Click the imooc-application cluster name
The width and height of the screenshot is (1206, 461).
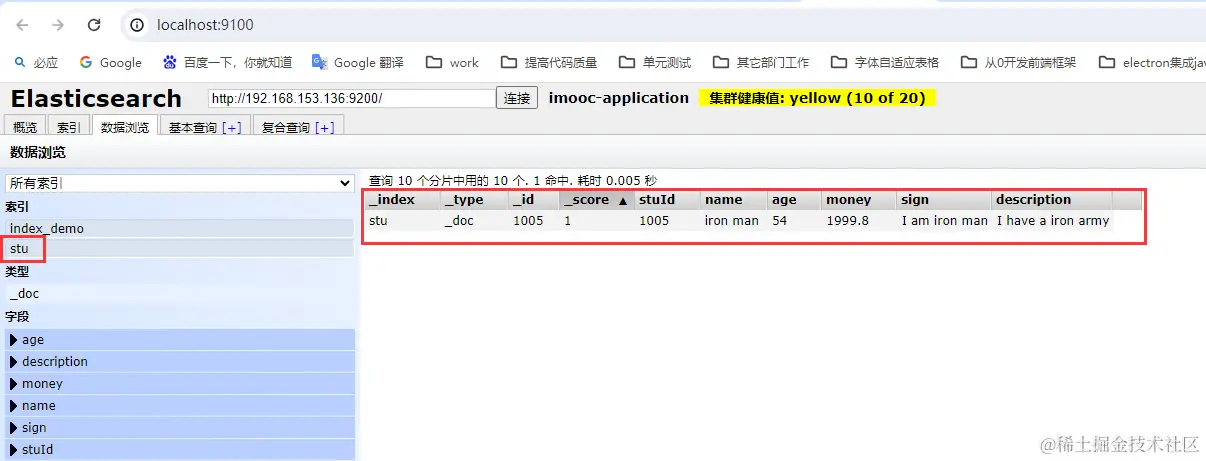pyautogui.click(x=619, y=98)
